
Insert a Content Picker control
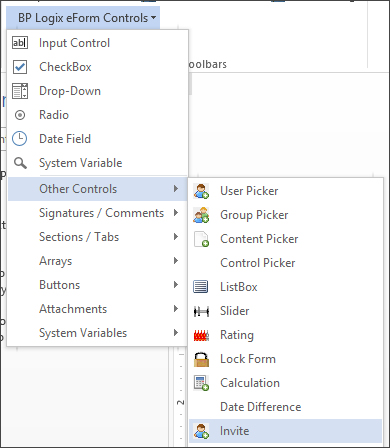coord(285,239)
